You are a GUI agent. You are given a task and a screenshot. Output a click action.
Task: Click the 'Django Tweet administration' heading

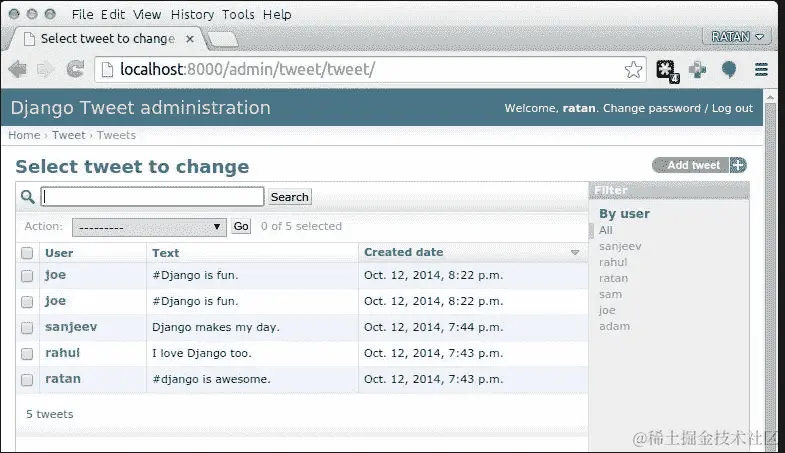coord(141,108)
